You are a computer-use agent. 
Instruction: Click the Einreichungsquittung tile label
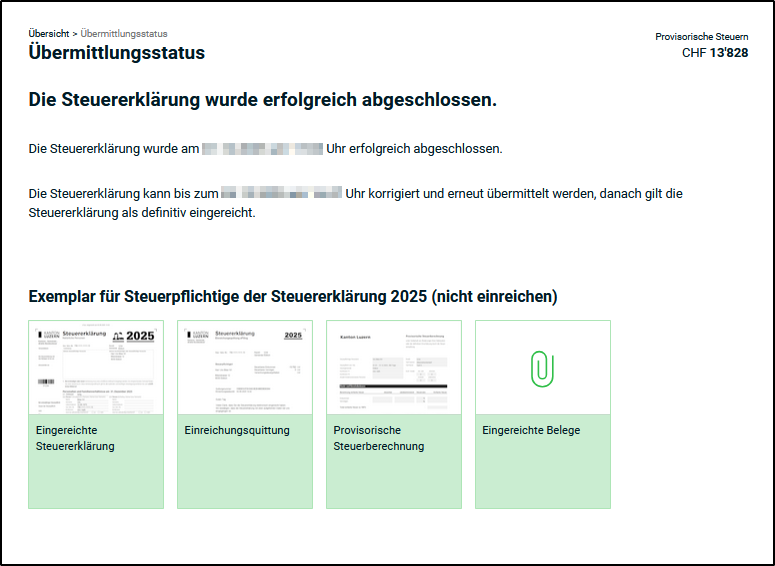pyautogui.click(x=237, y=430)
